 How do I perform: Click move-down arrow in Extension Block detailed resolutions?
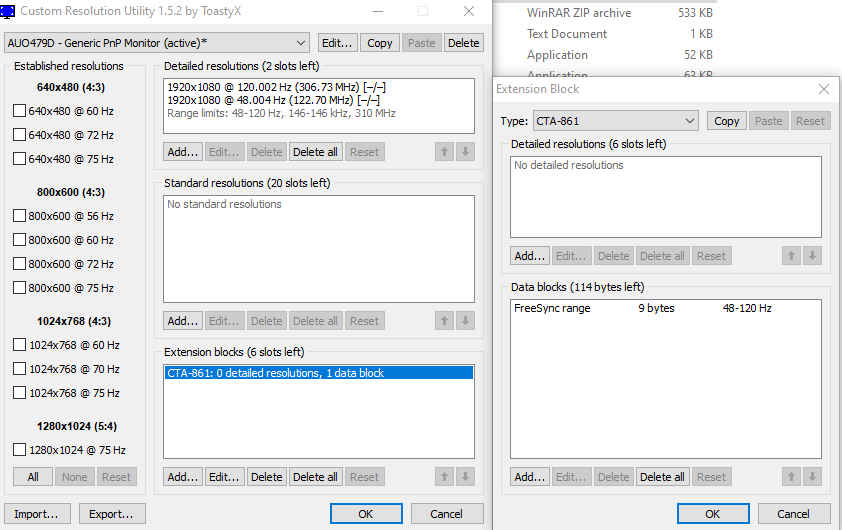point(811,256)
